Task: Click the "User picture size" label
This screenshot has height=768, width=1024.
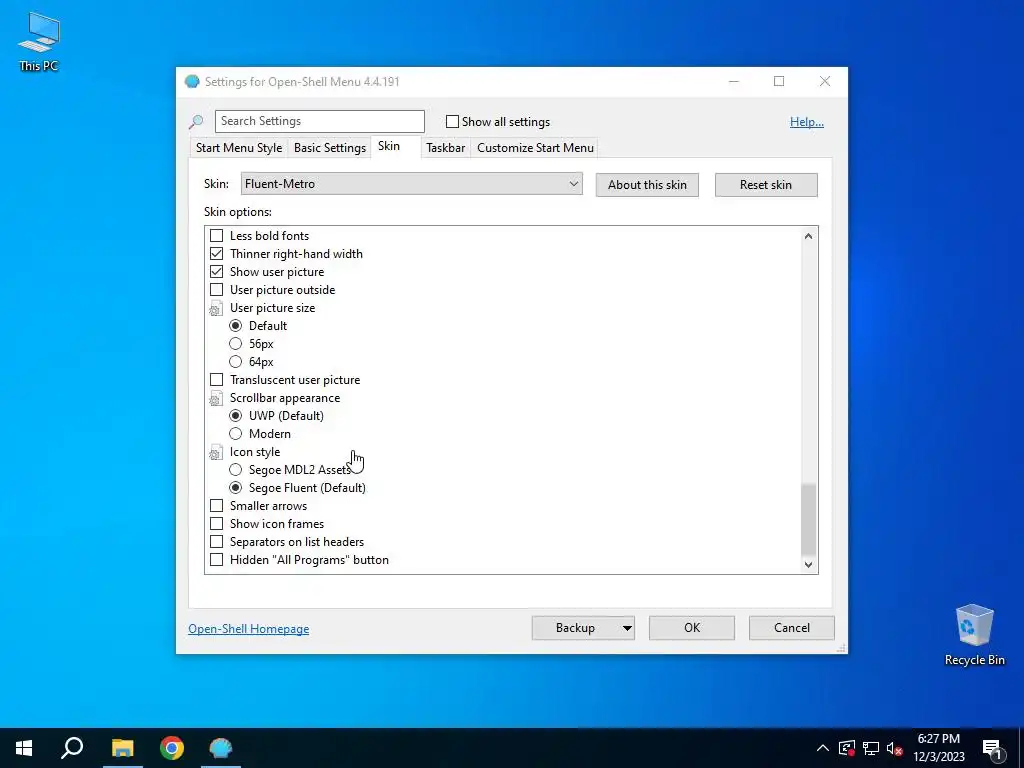Action: [x=272, y=308]
